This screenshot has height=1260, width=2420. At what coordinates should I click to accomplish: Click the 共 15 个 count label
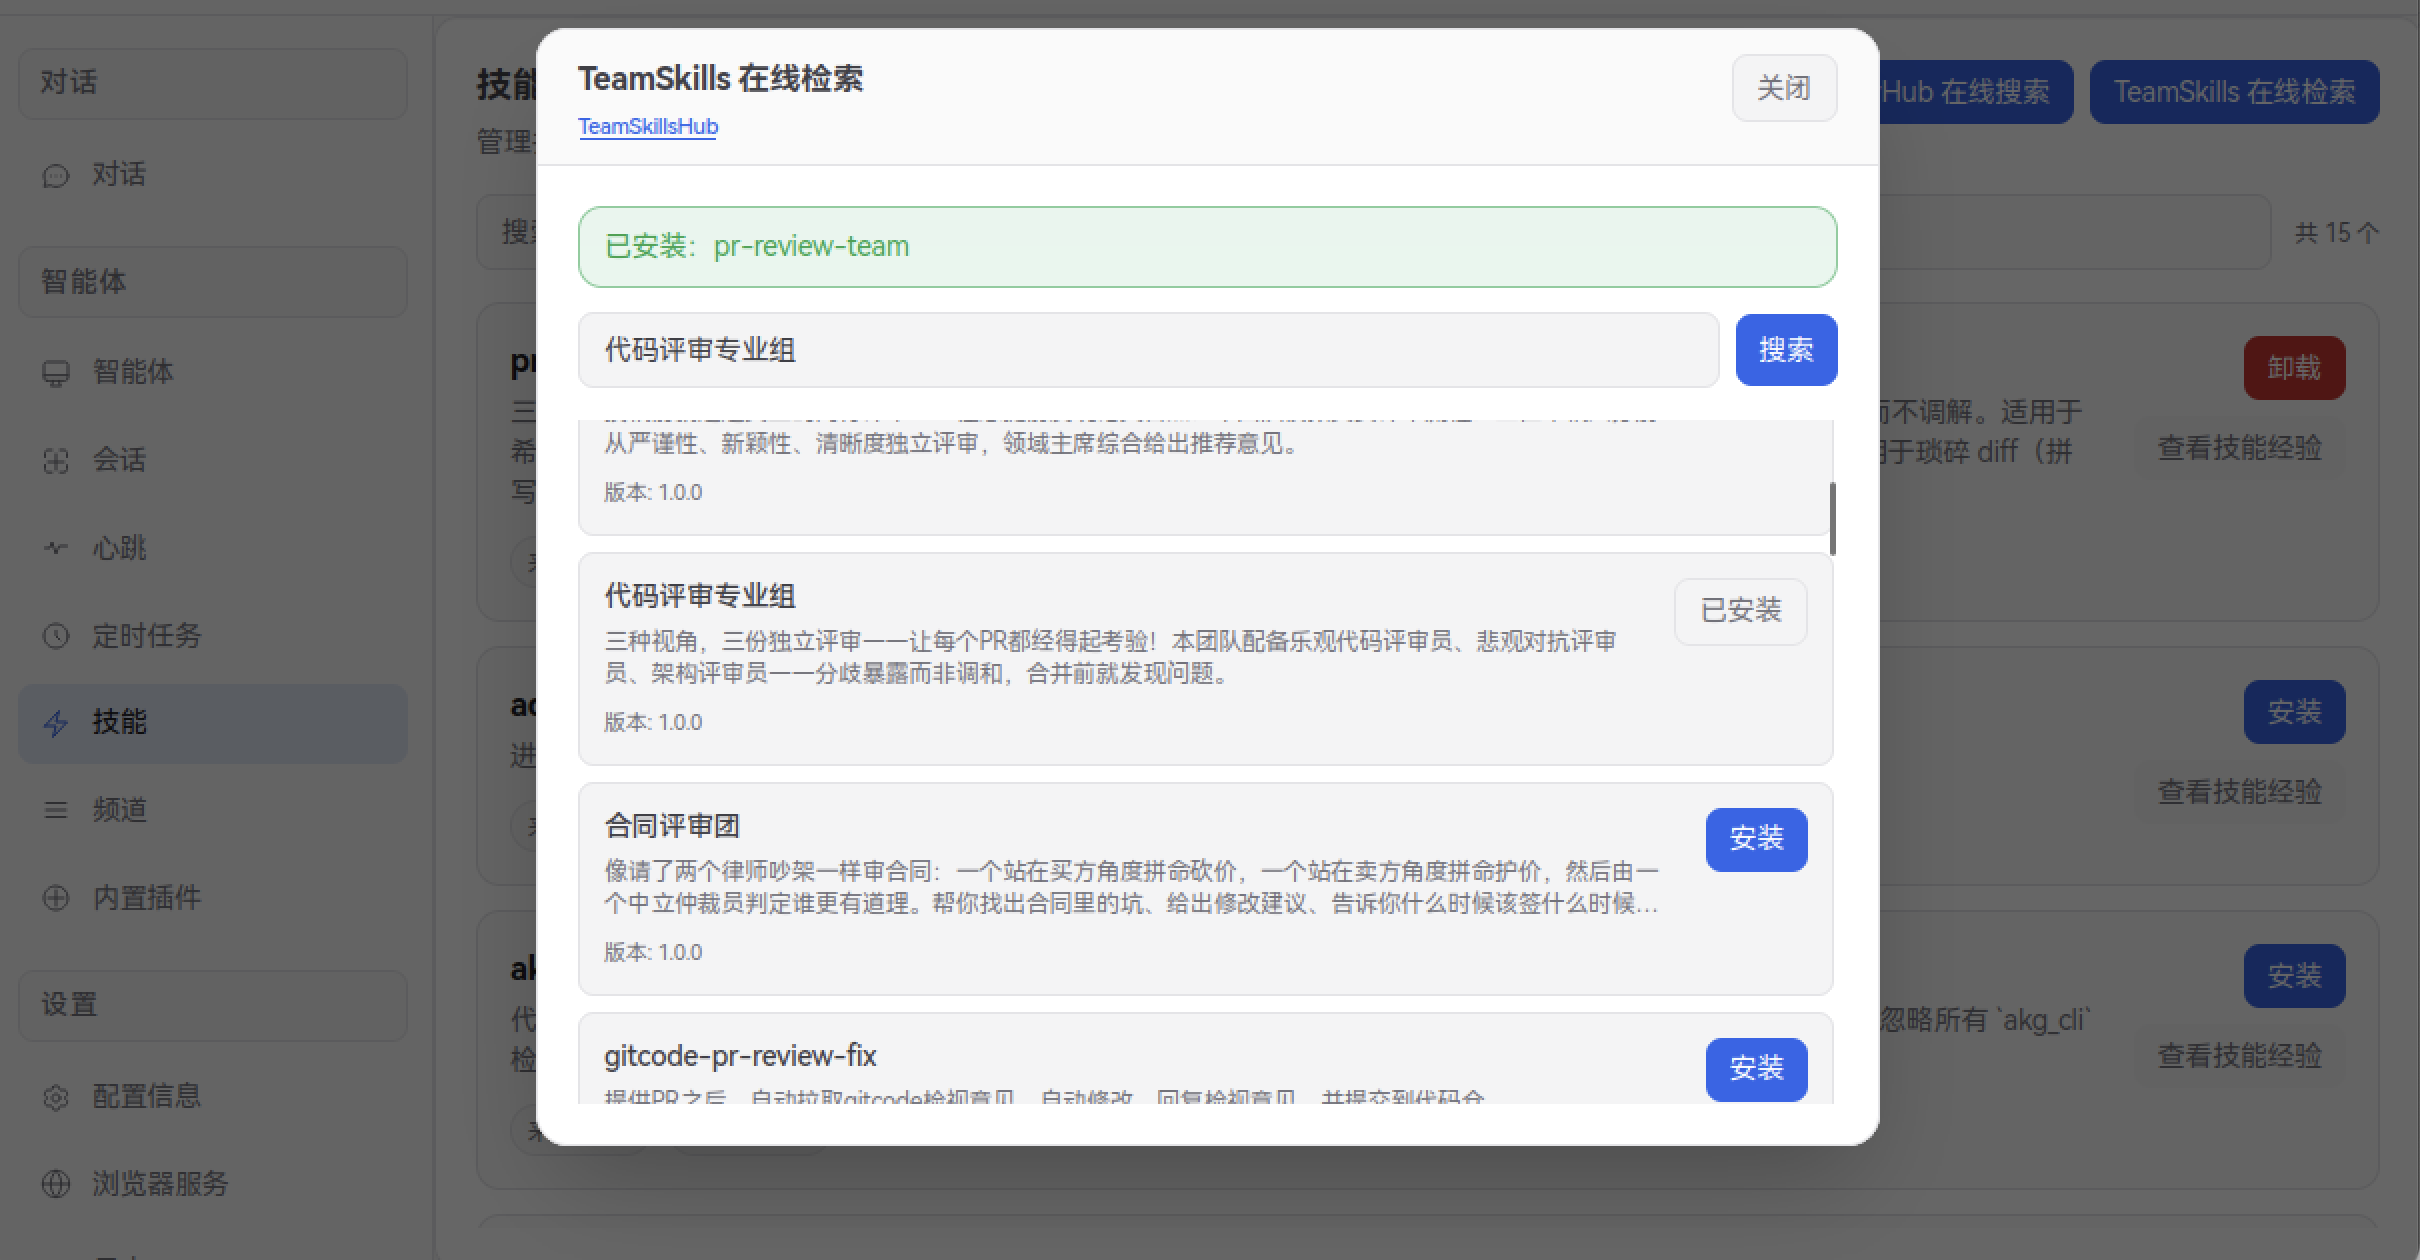coord(2336,233)
